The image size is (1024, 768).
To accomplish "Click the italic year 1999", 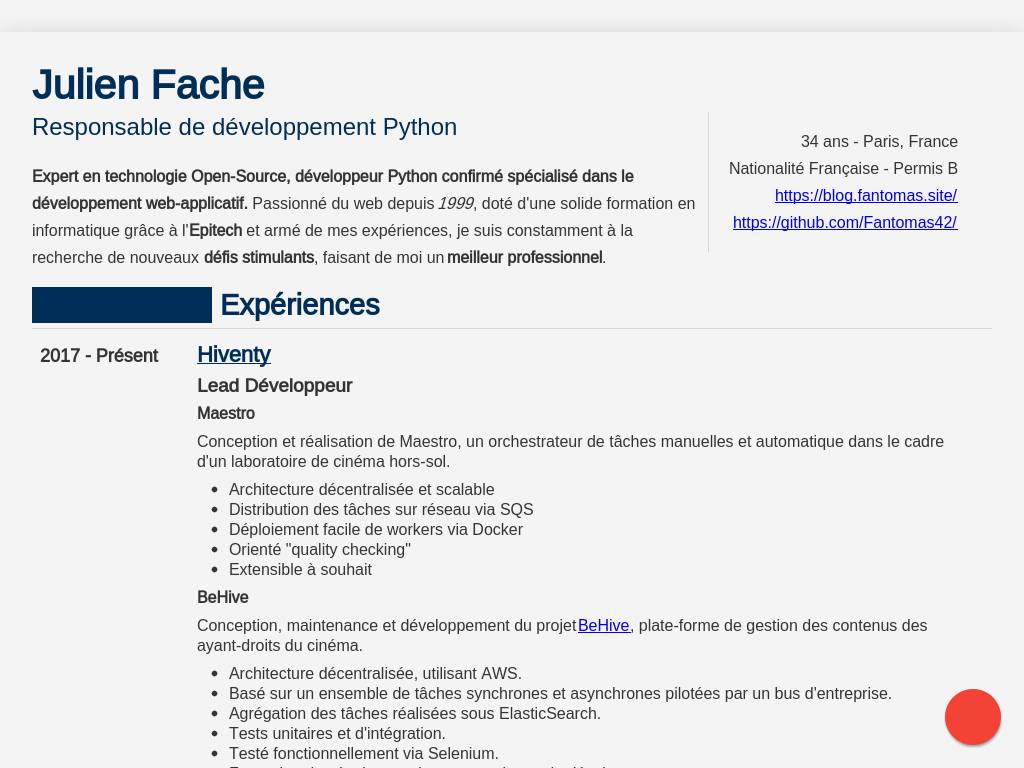I will [455, 203].
